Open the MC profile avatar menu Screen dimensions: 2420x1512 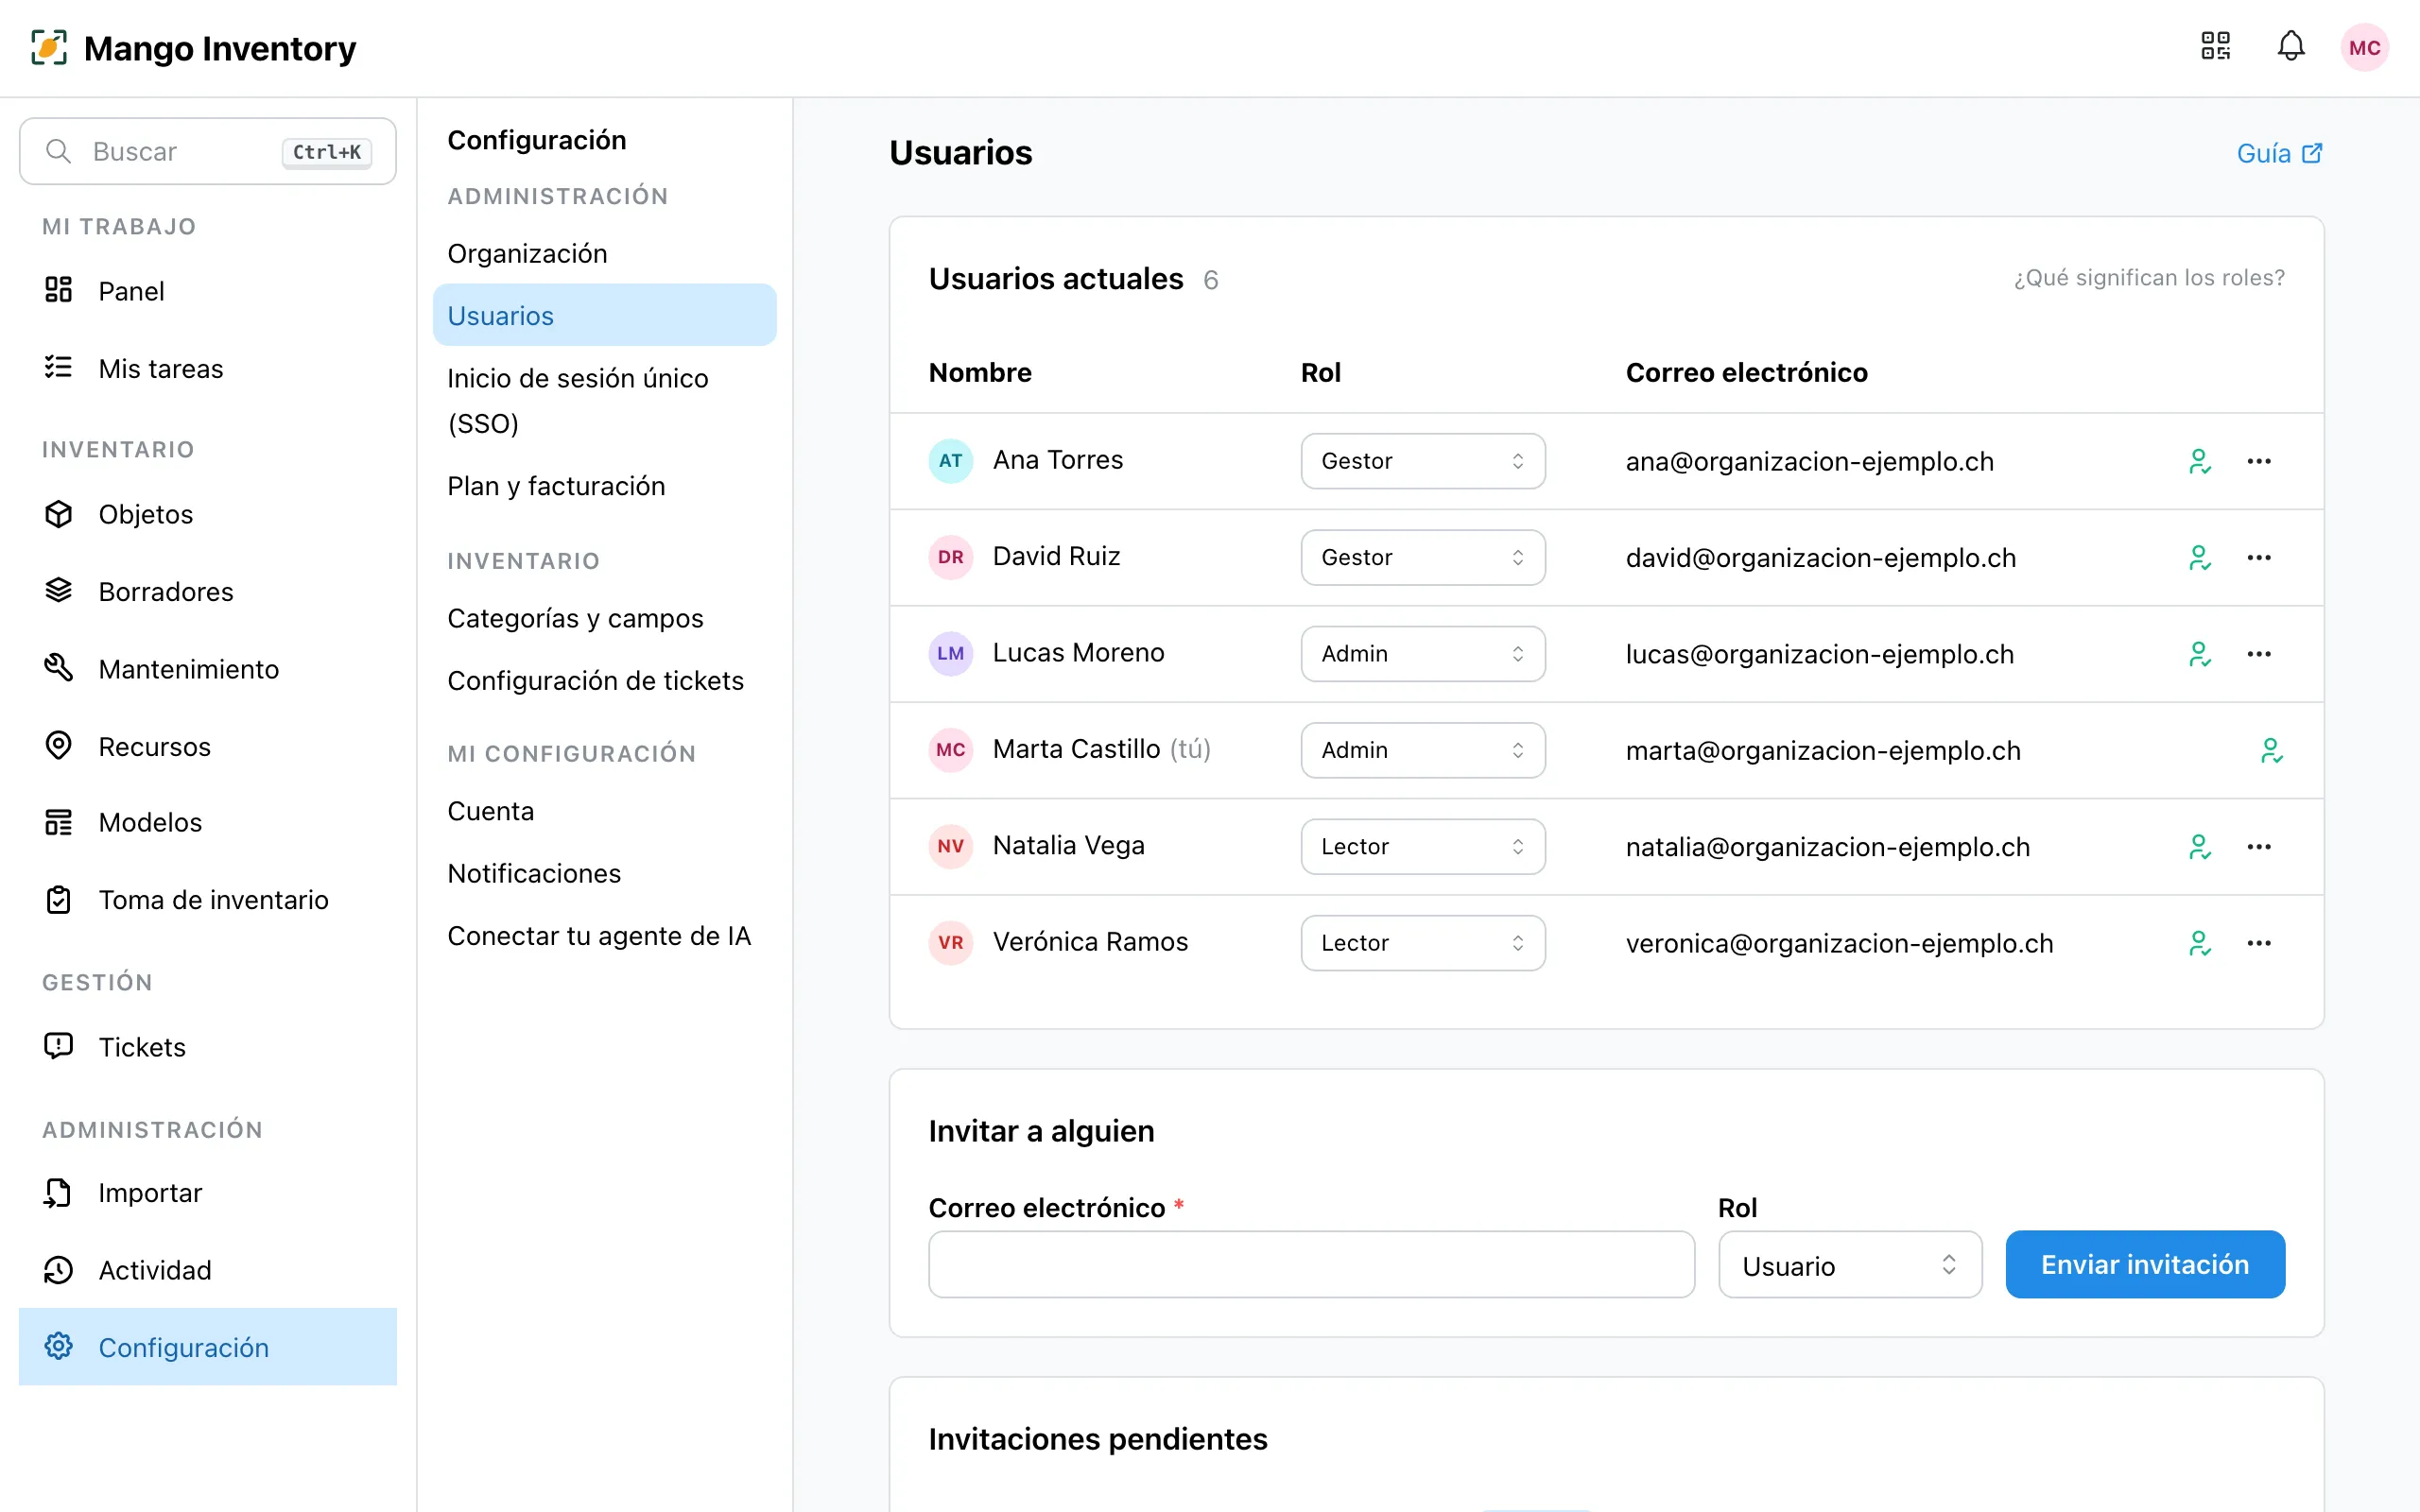click(2364, 48)
